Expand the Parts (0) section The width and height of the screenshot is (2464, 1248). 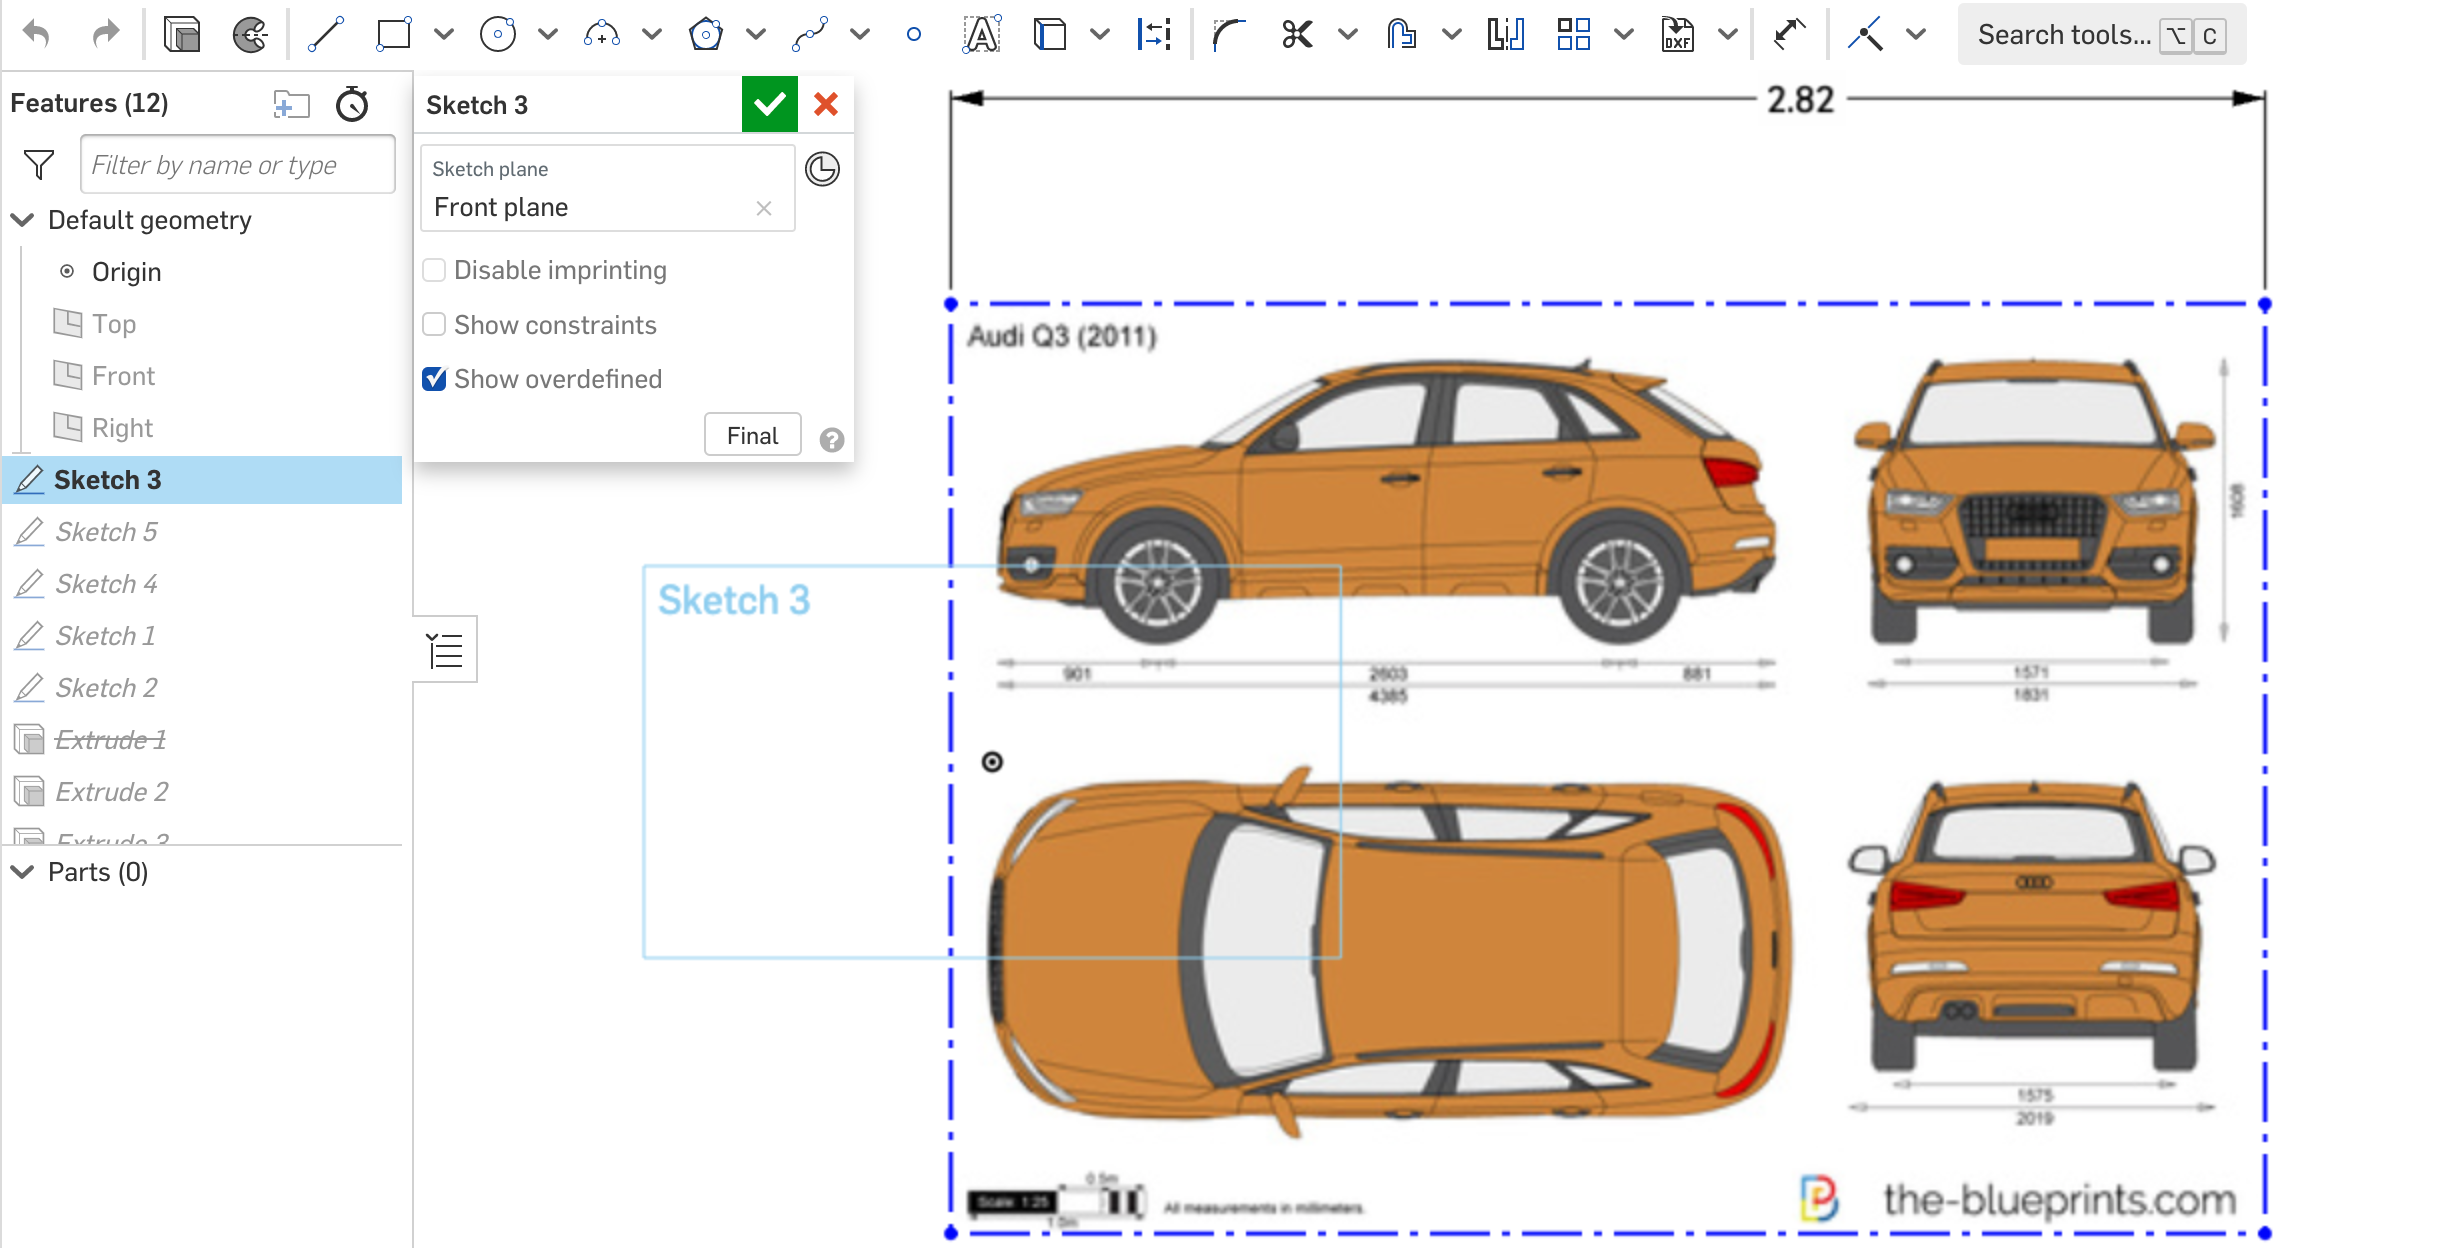[22, 872]
